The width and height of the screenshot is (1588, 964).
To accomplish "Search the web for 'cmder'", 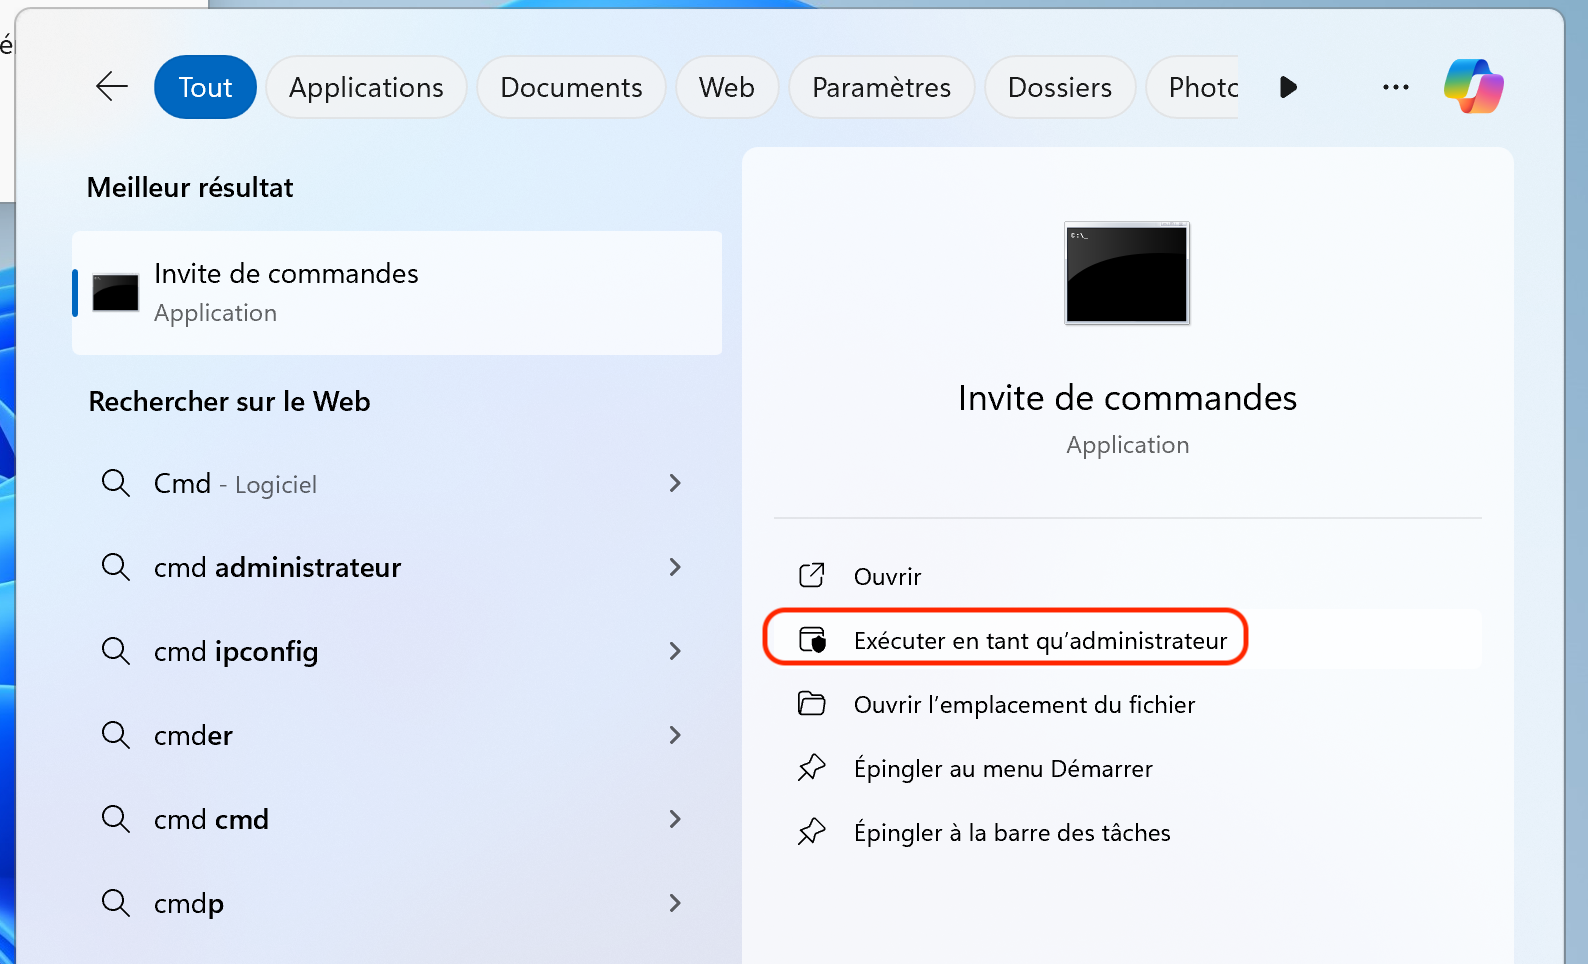I will (x=194, y=736).
